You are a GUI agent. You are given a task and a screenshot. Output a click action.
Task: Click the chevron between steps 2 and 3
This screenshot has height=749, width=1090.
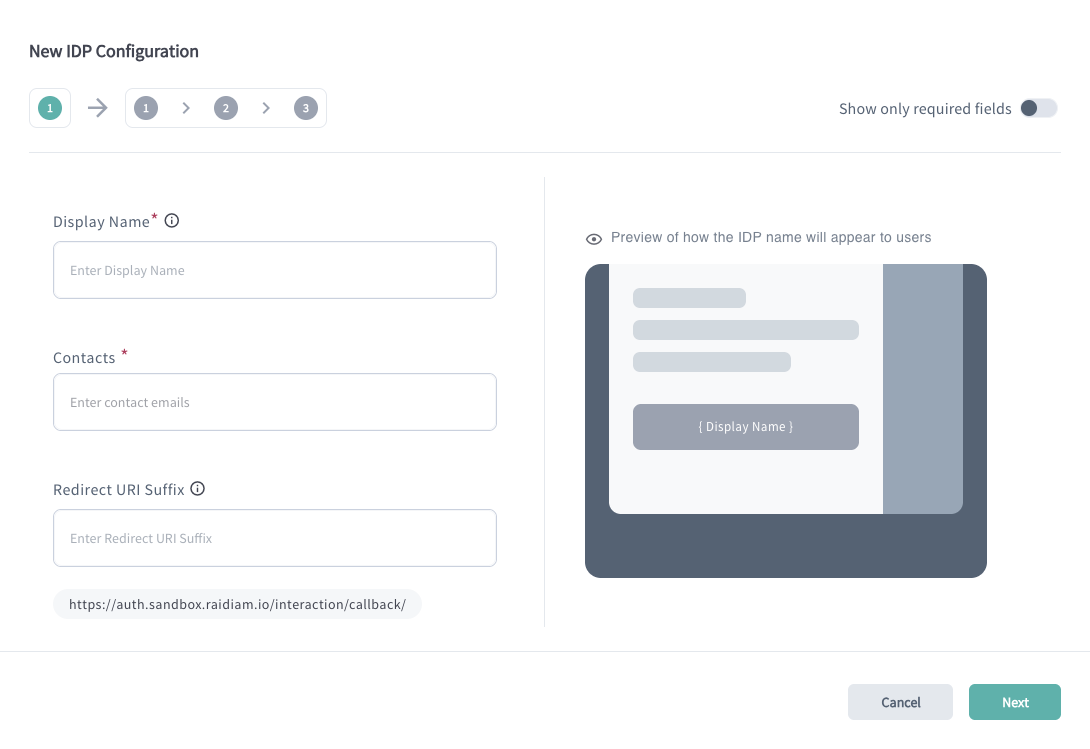(x=266, y=107)
